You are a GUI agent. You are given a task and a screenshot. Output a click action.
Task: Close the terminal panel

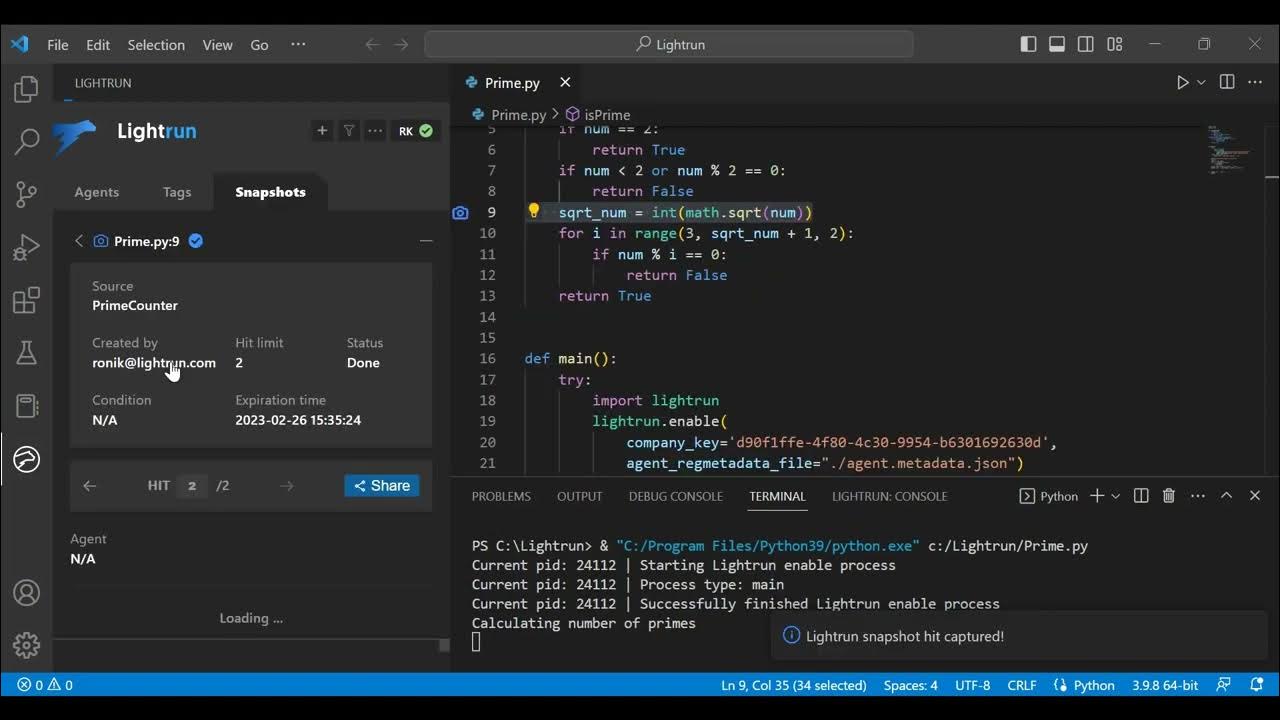[1255, 496]
